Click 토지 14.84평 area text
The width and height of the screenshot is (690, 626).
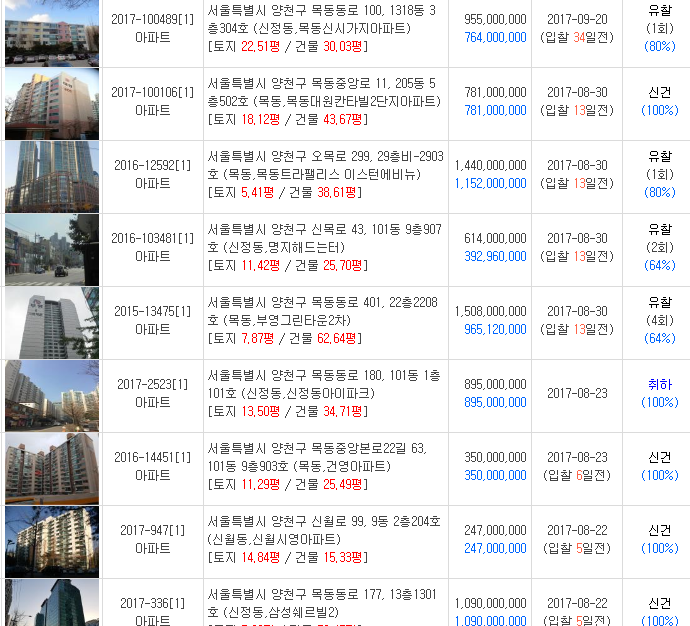click(x=247, y=557)
